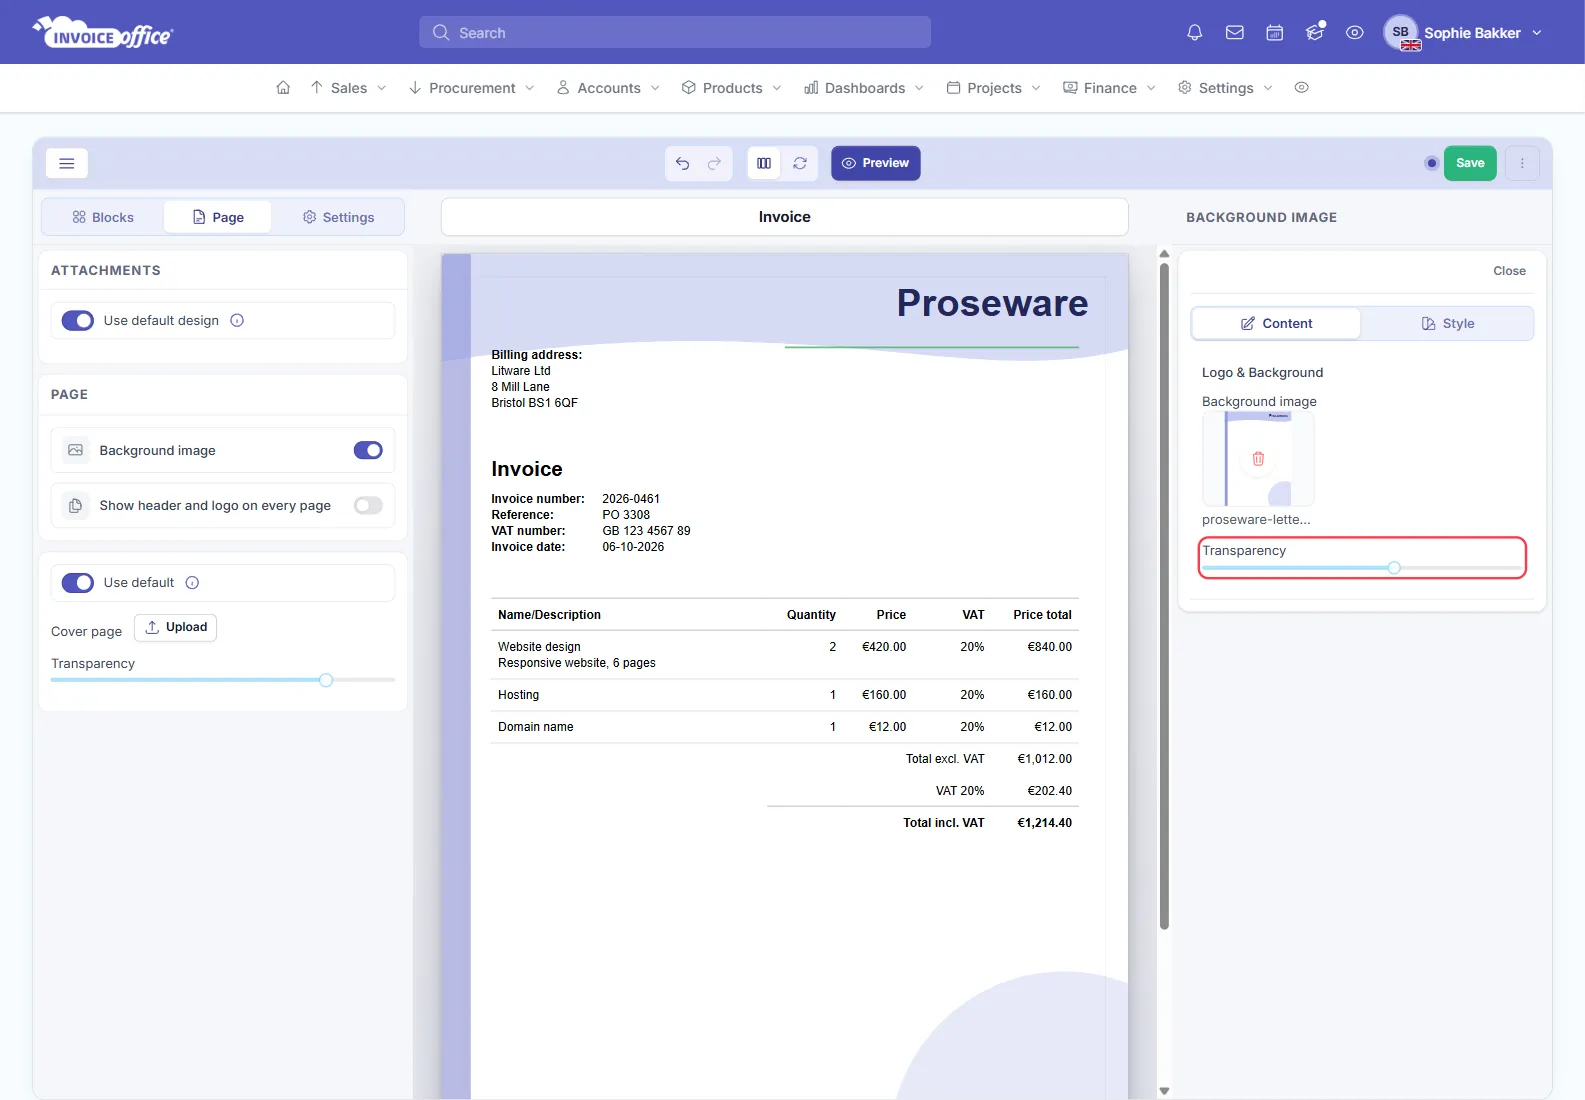Viewport: 1585px width, 1100px height.
Task: Open the hamburger menu in editor
Action: click(67, 163)
